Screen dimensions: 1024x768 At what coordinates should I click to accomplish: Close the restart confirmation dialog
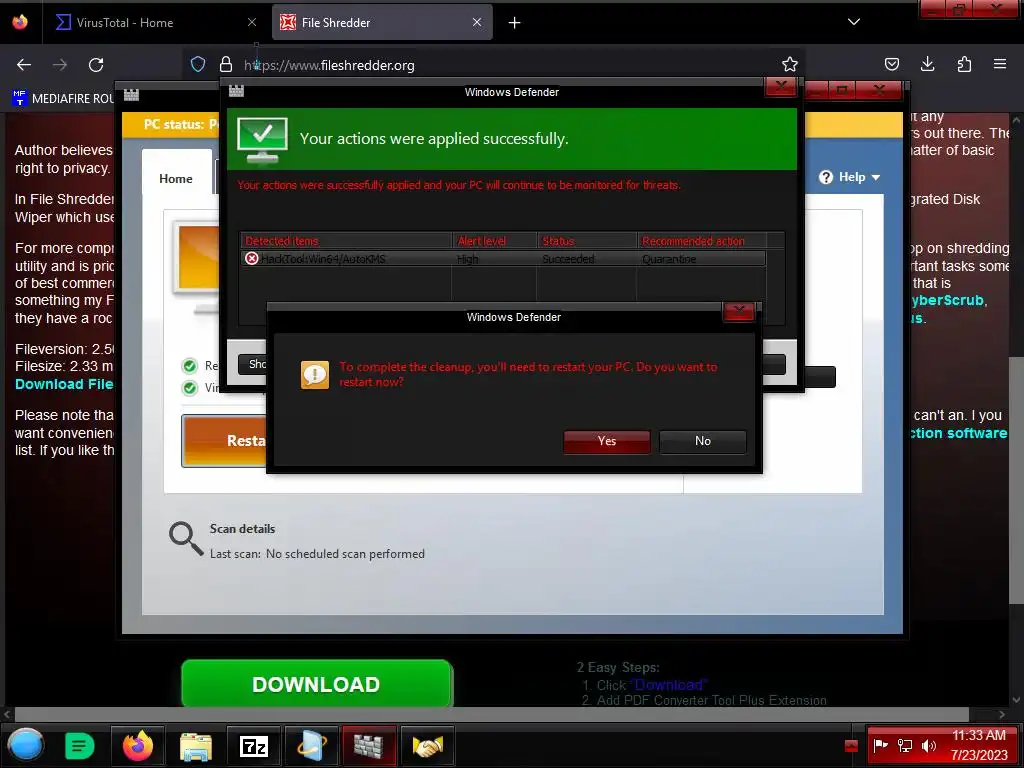point(739,312)
